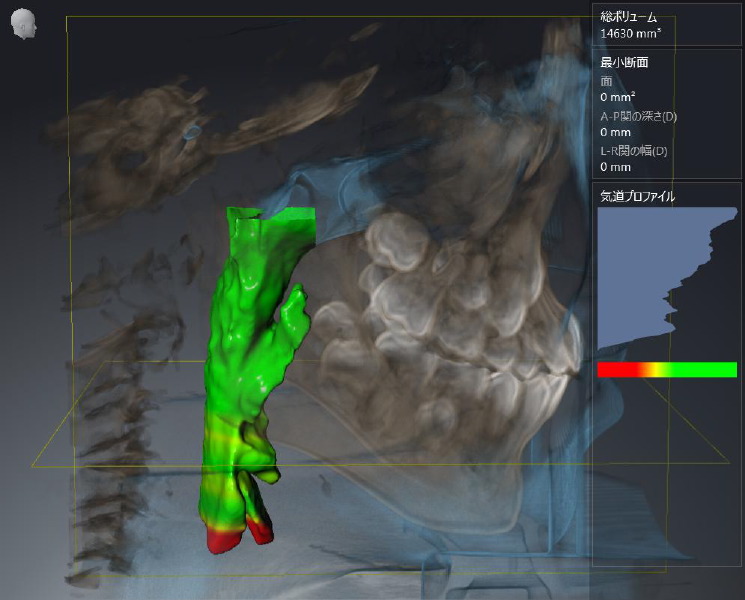
Task: Click the yellow transition on the color scale
Action: pos(652,369)
